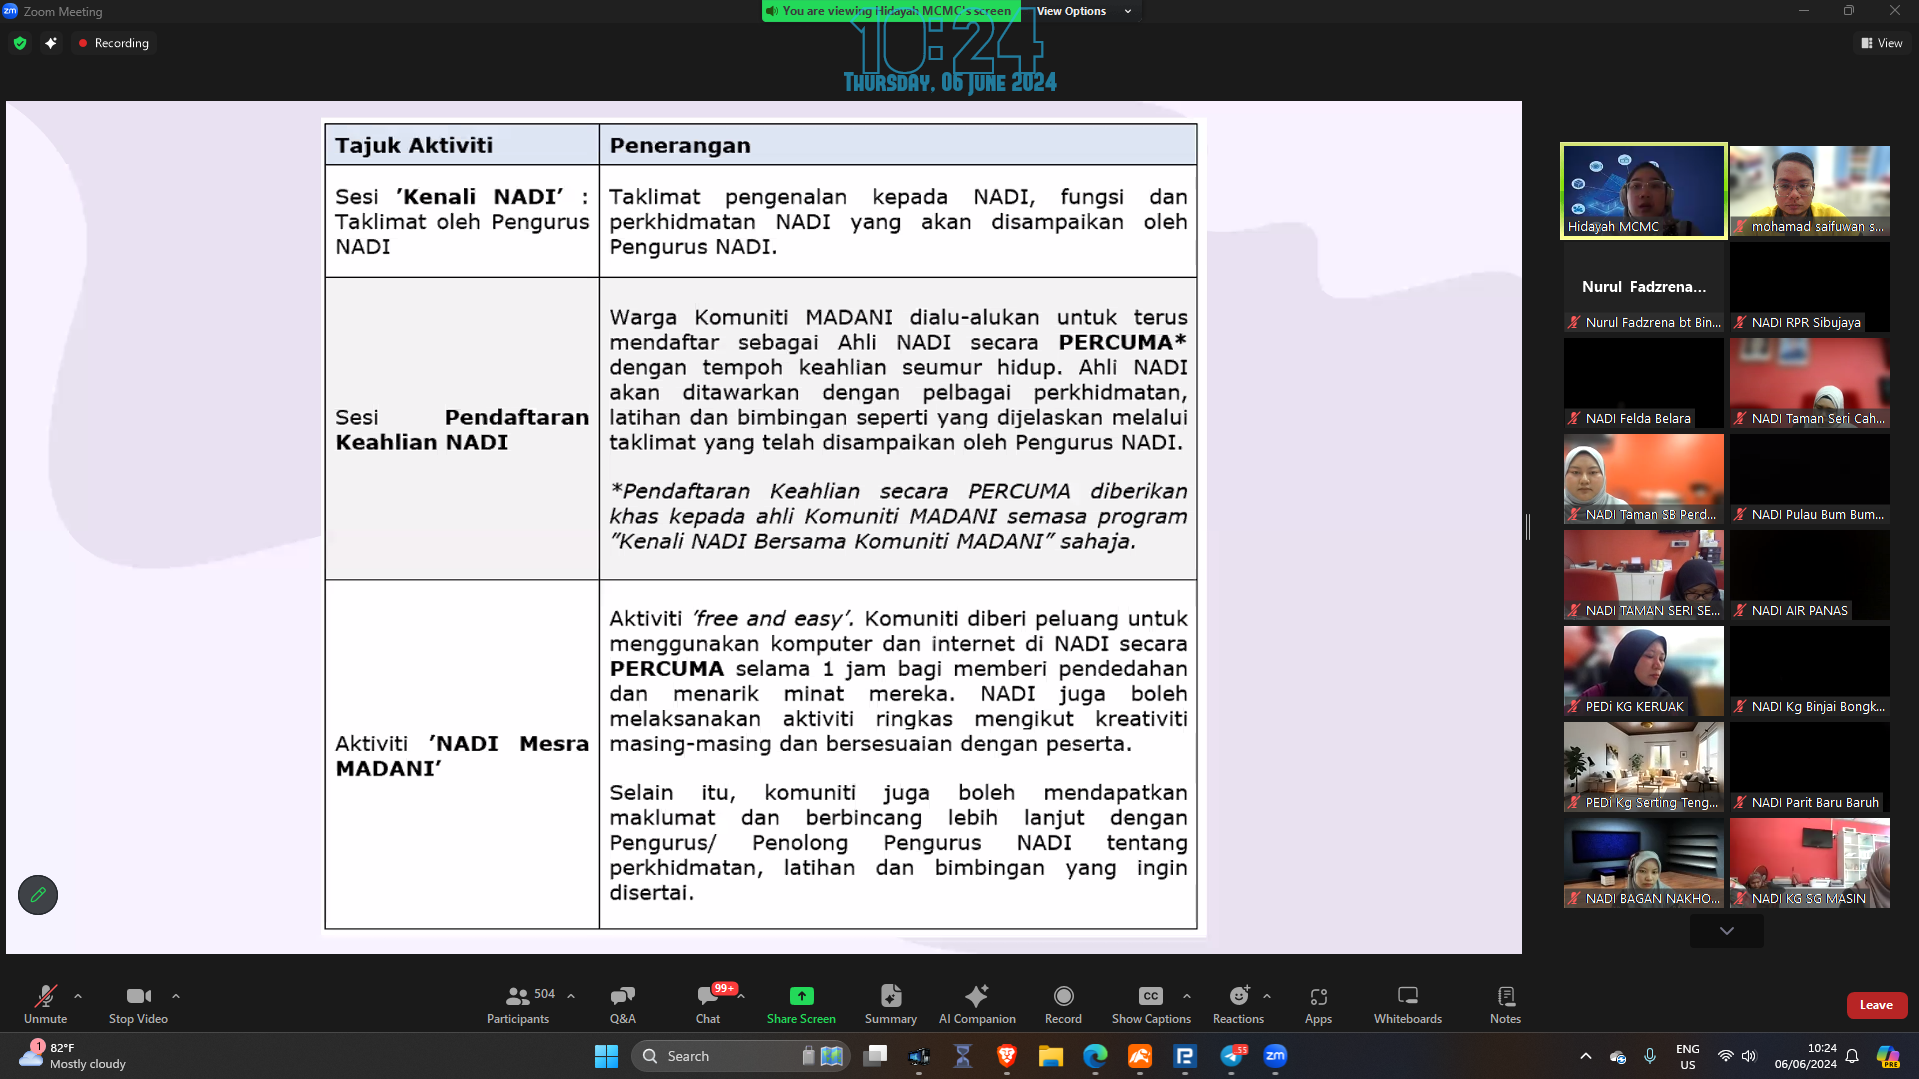Open Whiteboards

[1407, 1004]
